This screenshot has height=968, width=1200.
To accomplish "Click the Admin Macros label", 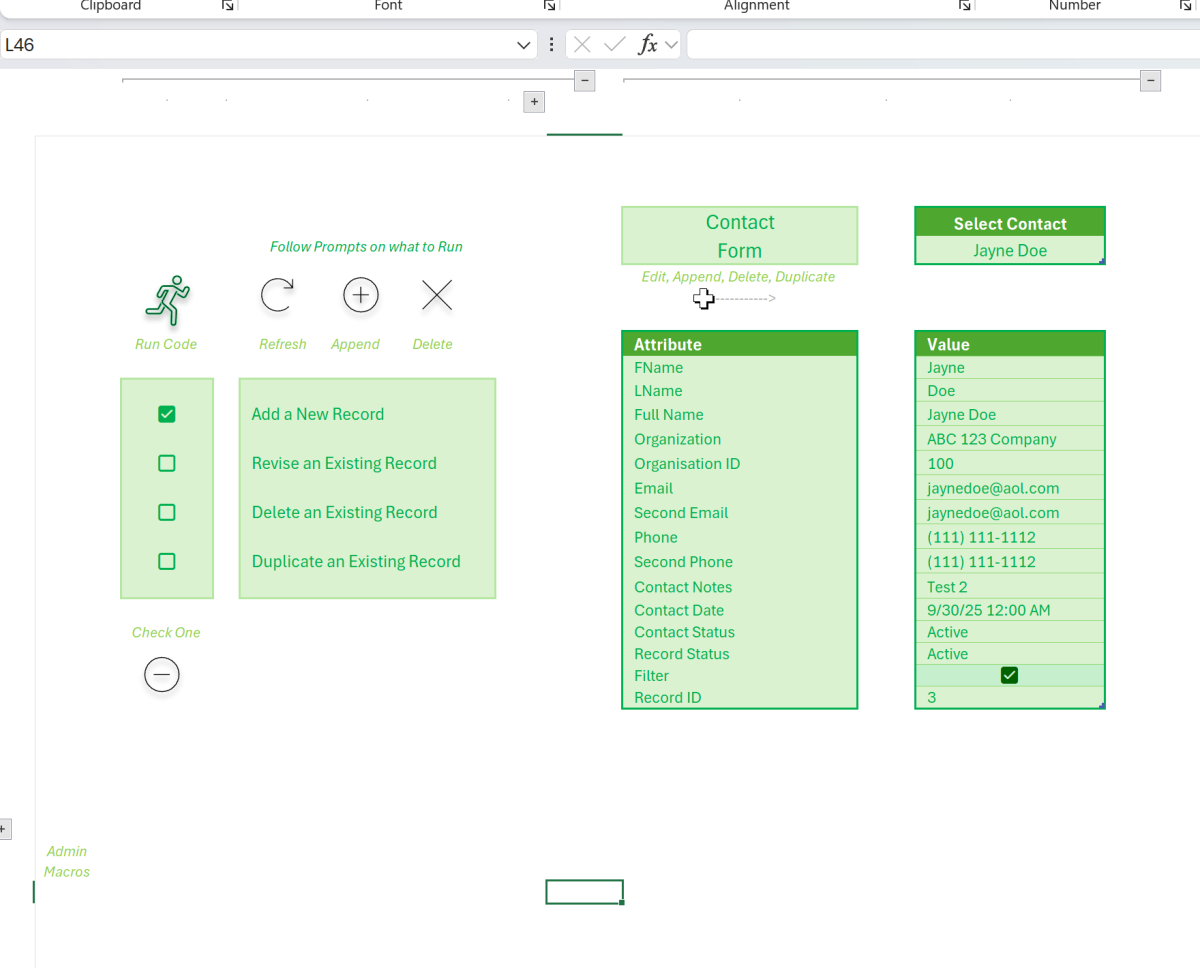I will [x=67, y=861].
